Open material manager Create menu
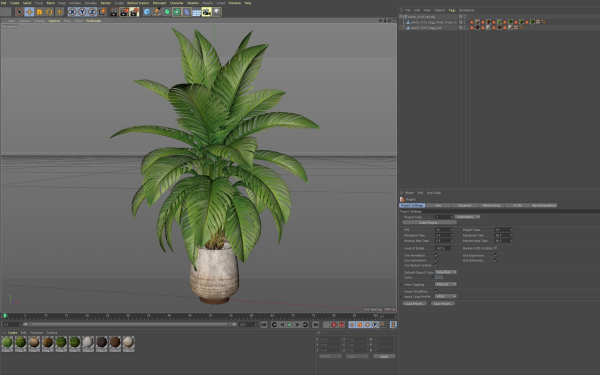 click(13, 333)
